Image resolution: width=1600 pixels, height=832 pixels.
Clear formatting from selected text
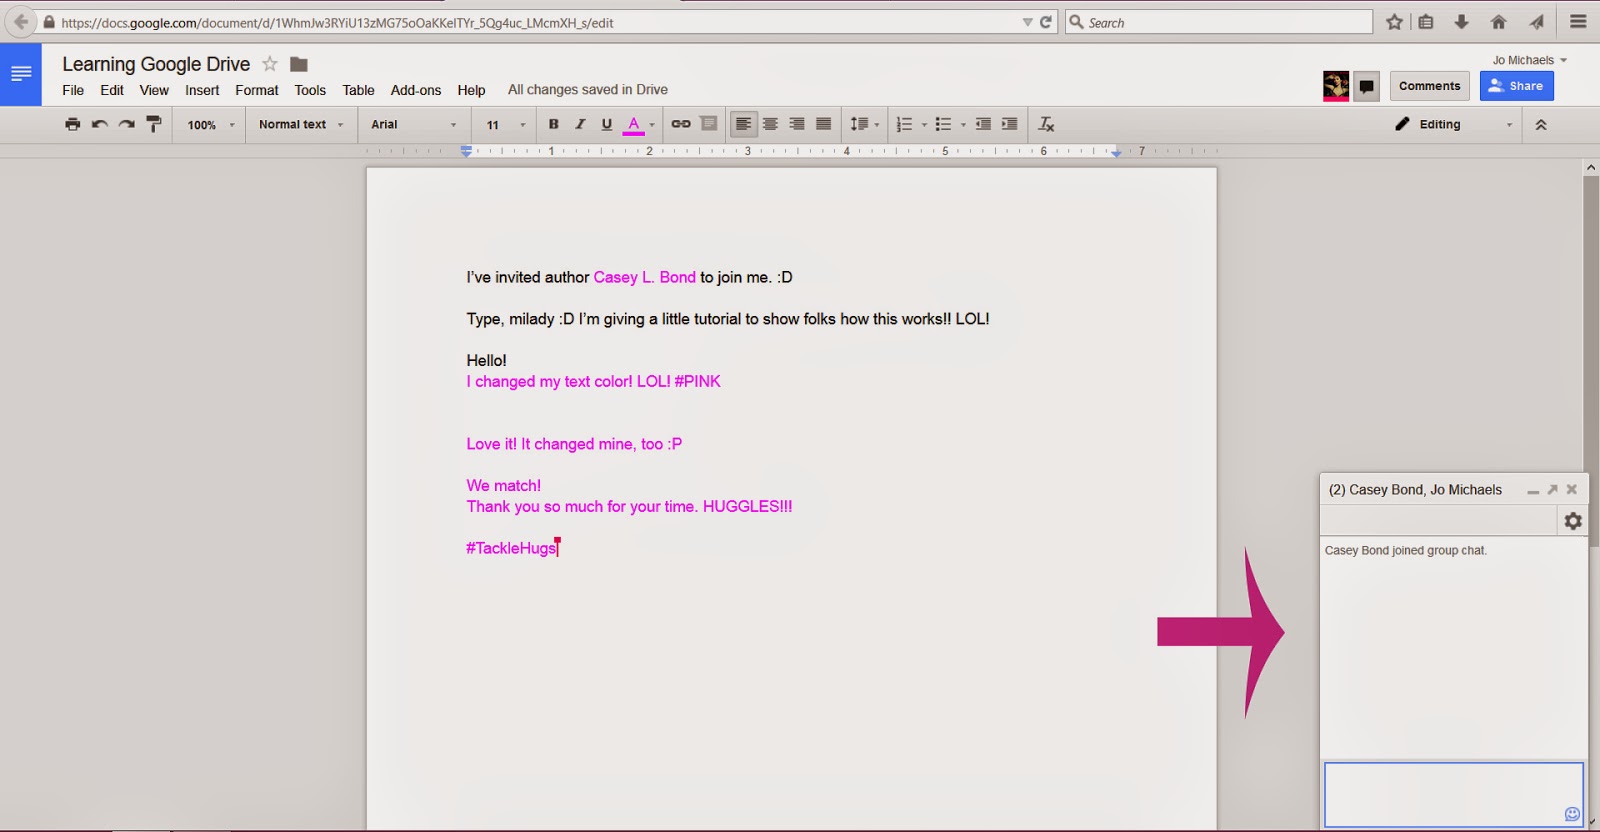click(1046, 124)
